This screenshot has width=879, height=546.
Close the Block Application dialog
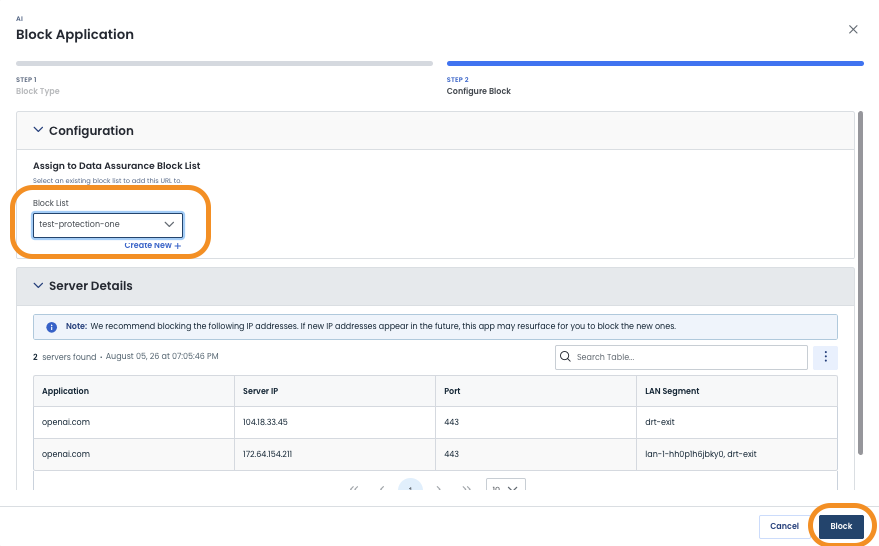point(853,29)
